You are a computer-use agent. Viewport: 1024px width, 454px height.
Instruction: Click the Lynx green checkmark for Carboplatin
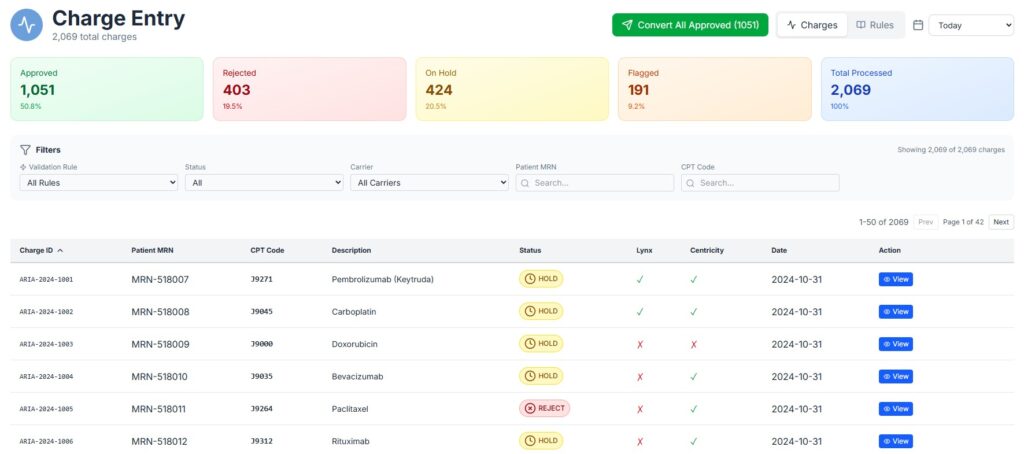click(x=640, y=312)
